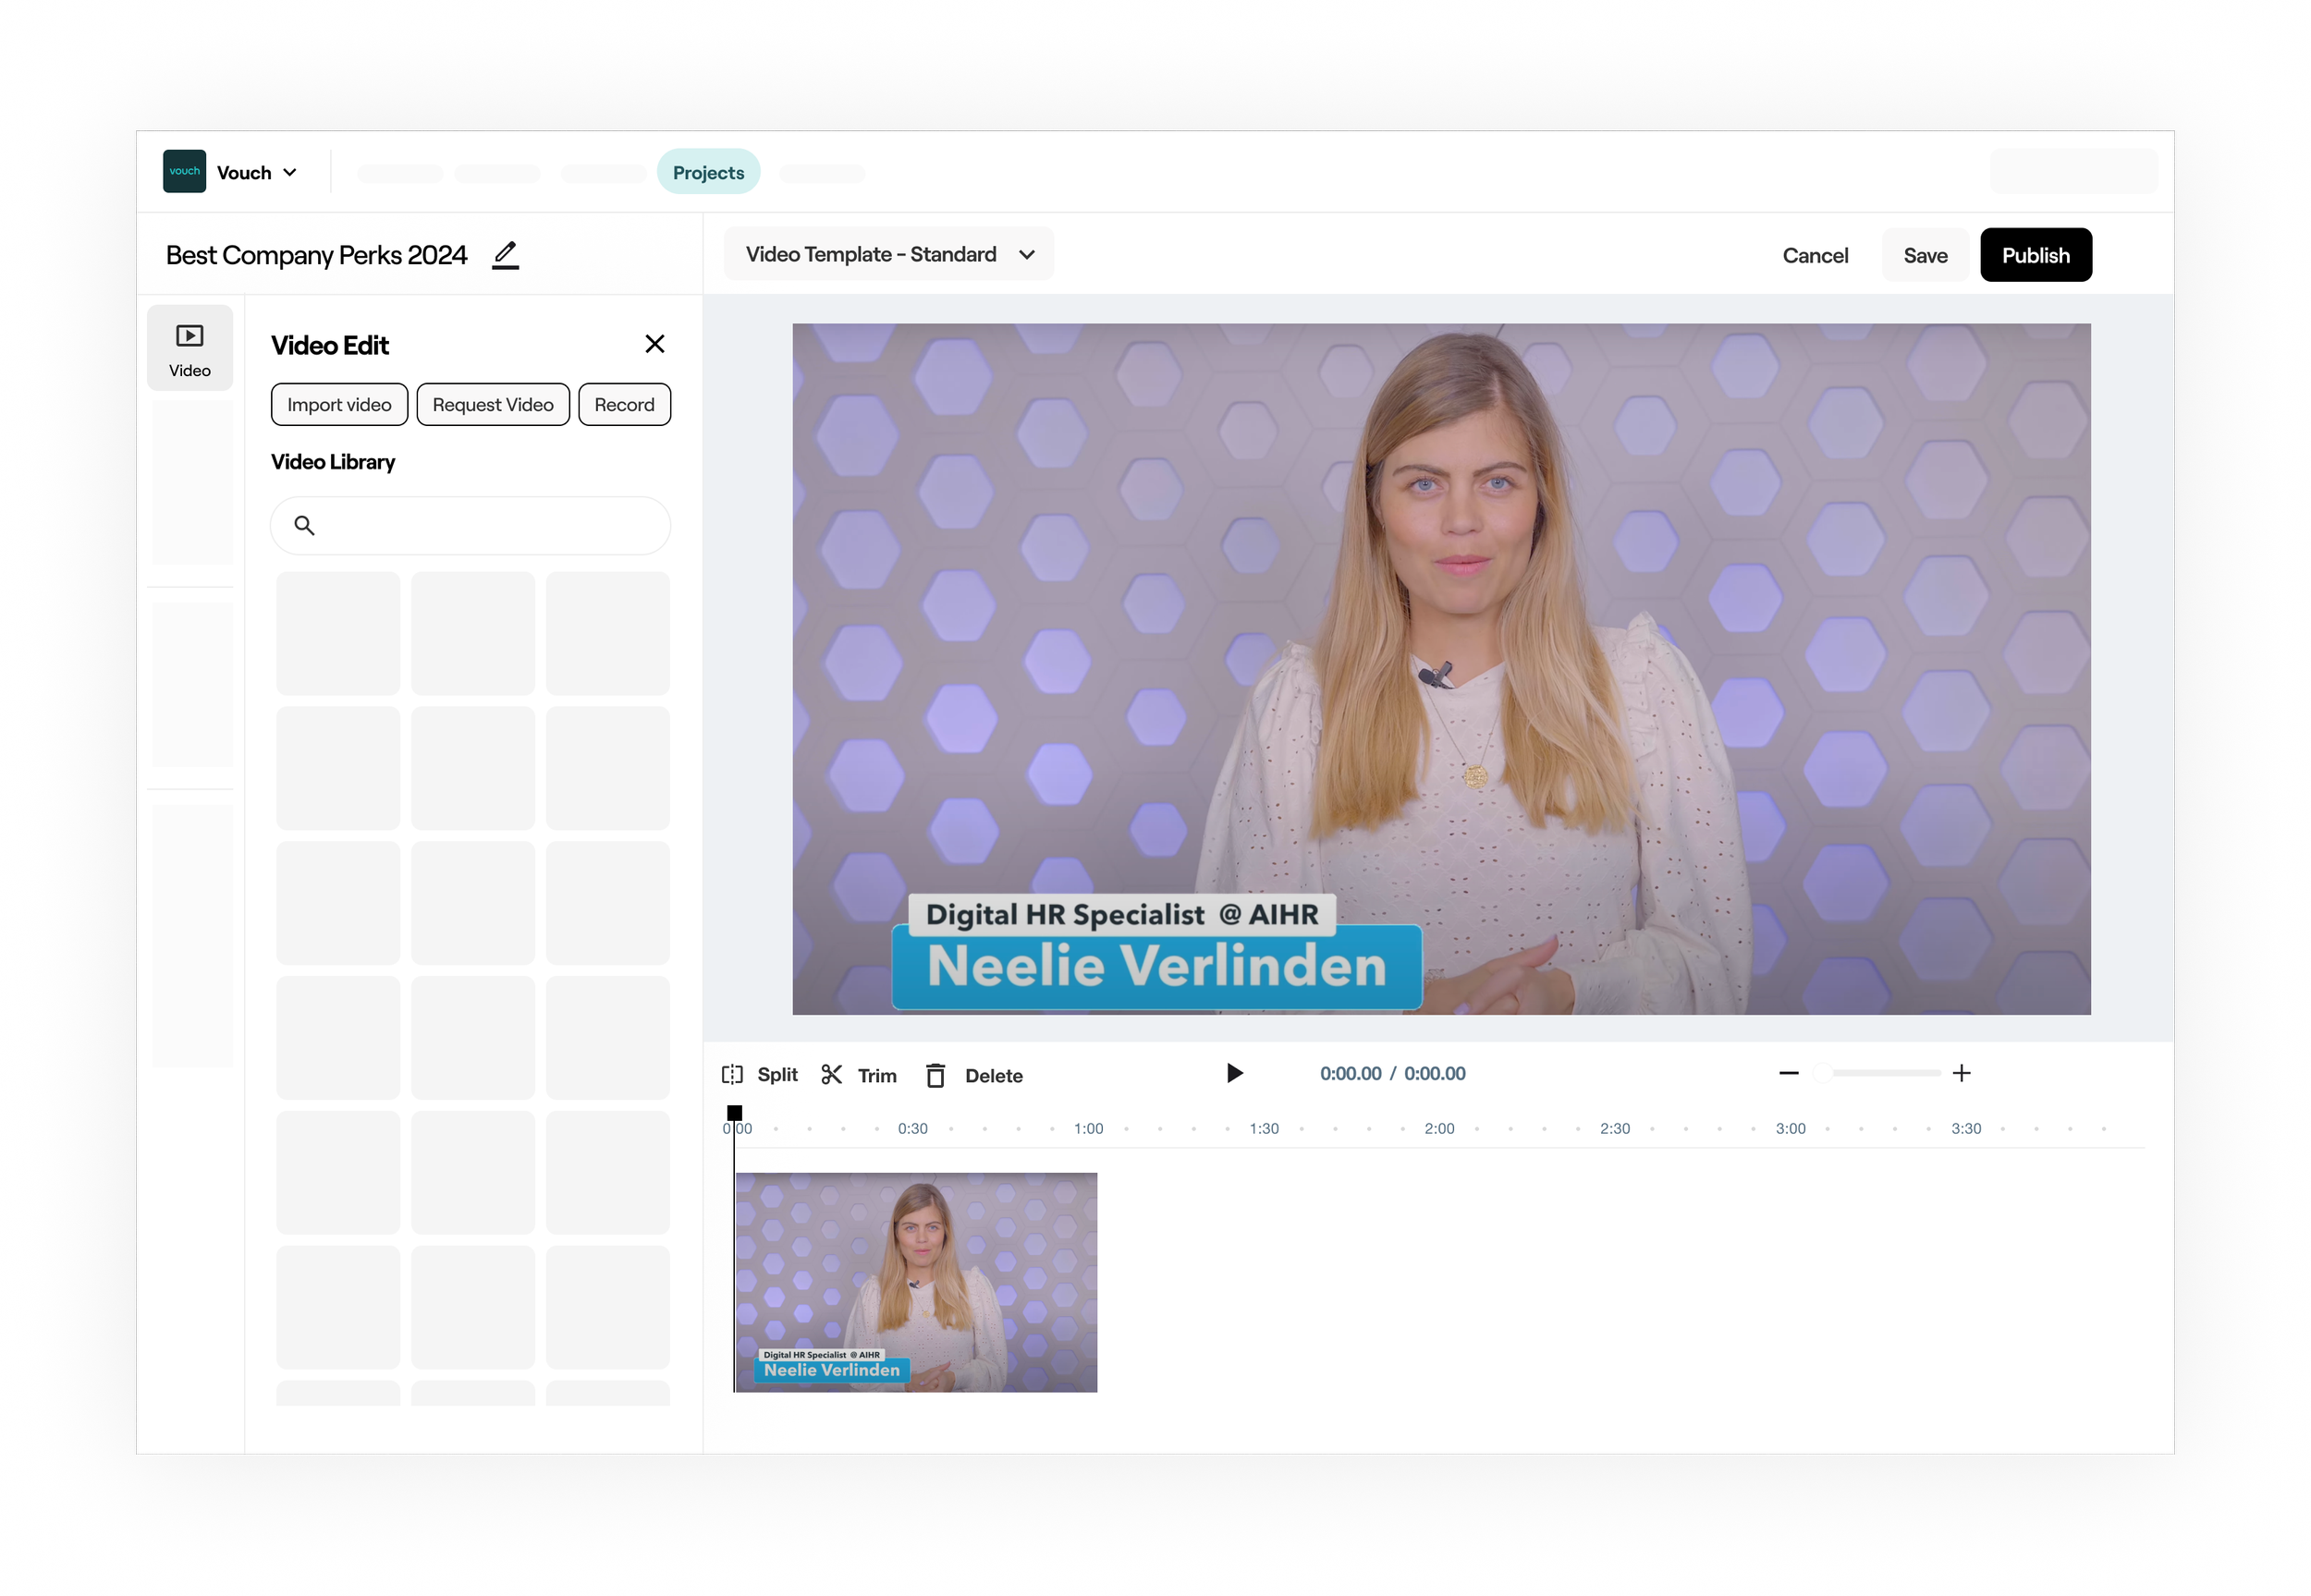Expand the Vouch workspace dropdown
This screenshot has width=2311, height=1596.
290,172
